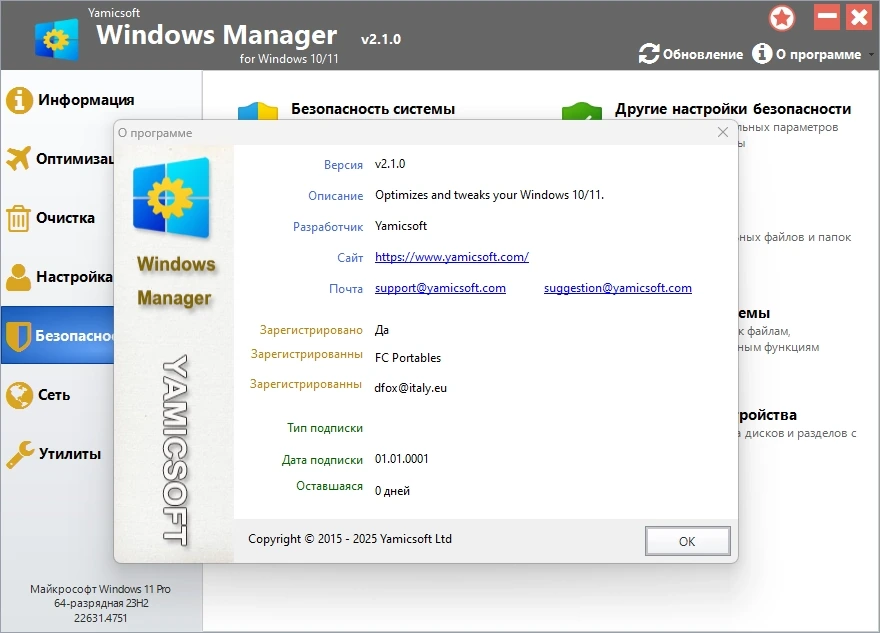Select the Сеть section
The image size is (880, 633).
57,395
